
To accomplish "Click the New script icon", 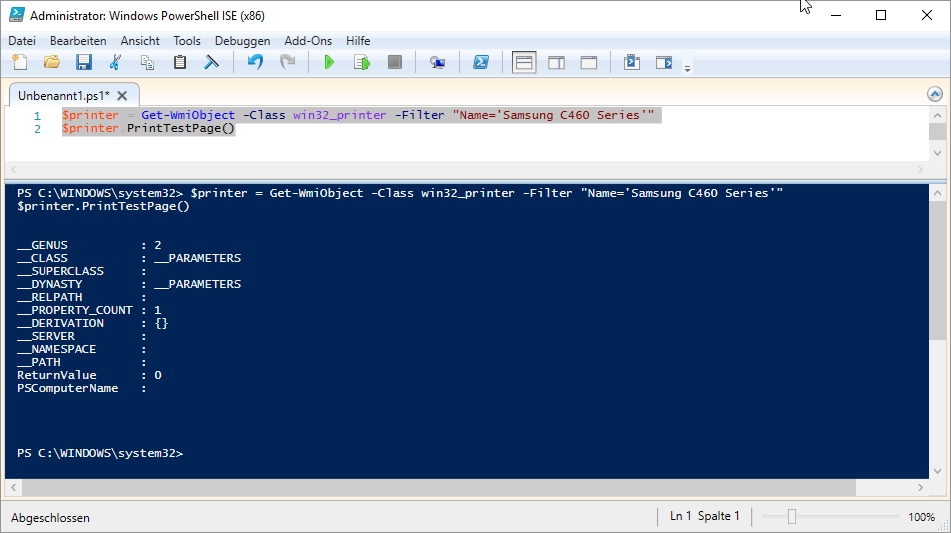I will coord(19,62).
